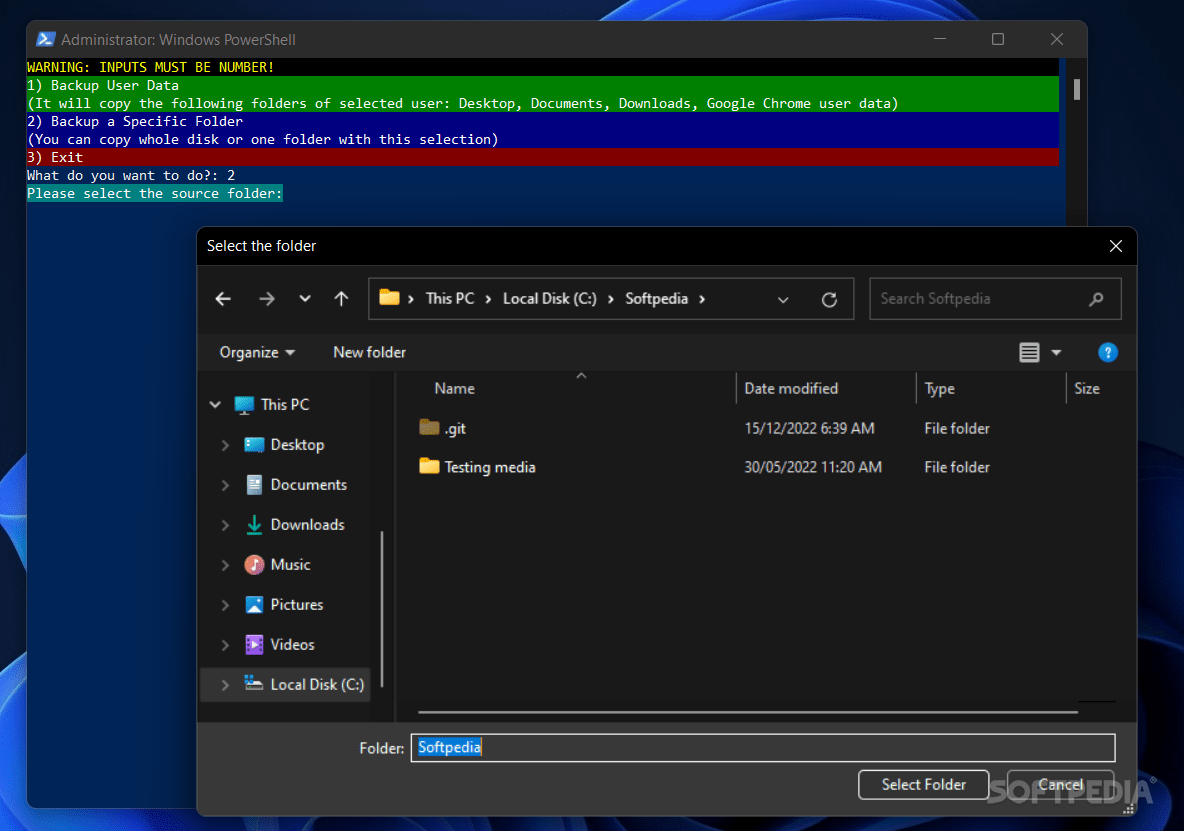
Task: Expand the Desktop tree node
Action: [225, 445]
